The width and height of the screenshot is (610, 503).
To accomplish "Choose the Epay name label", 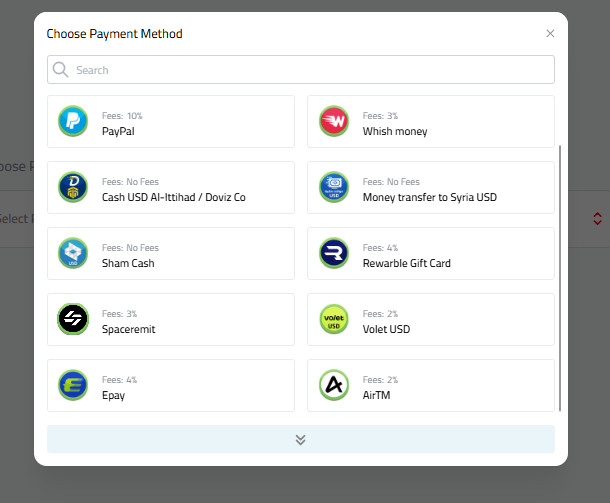I will (113, 396).
